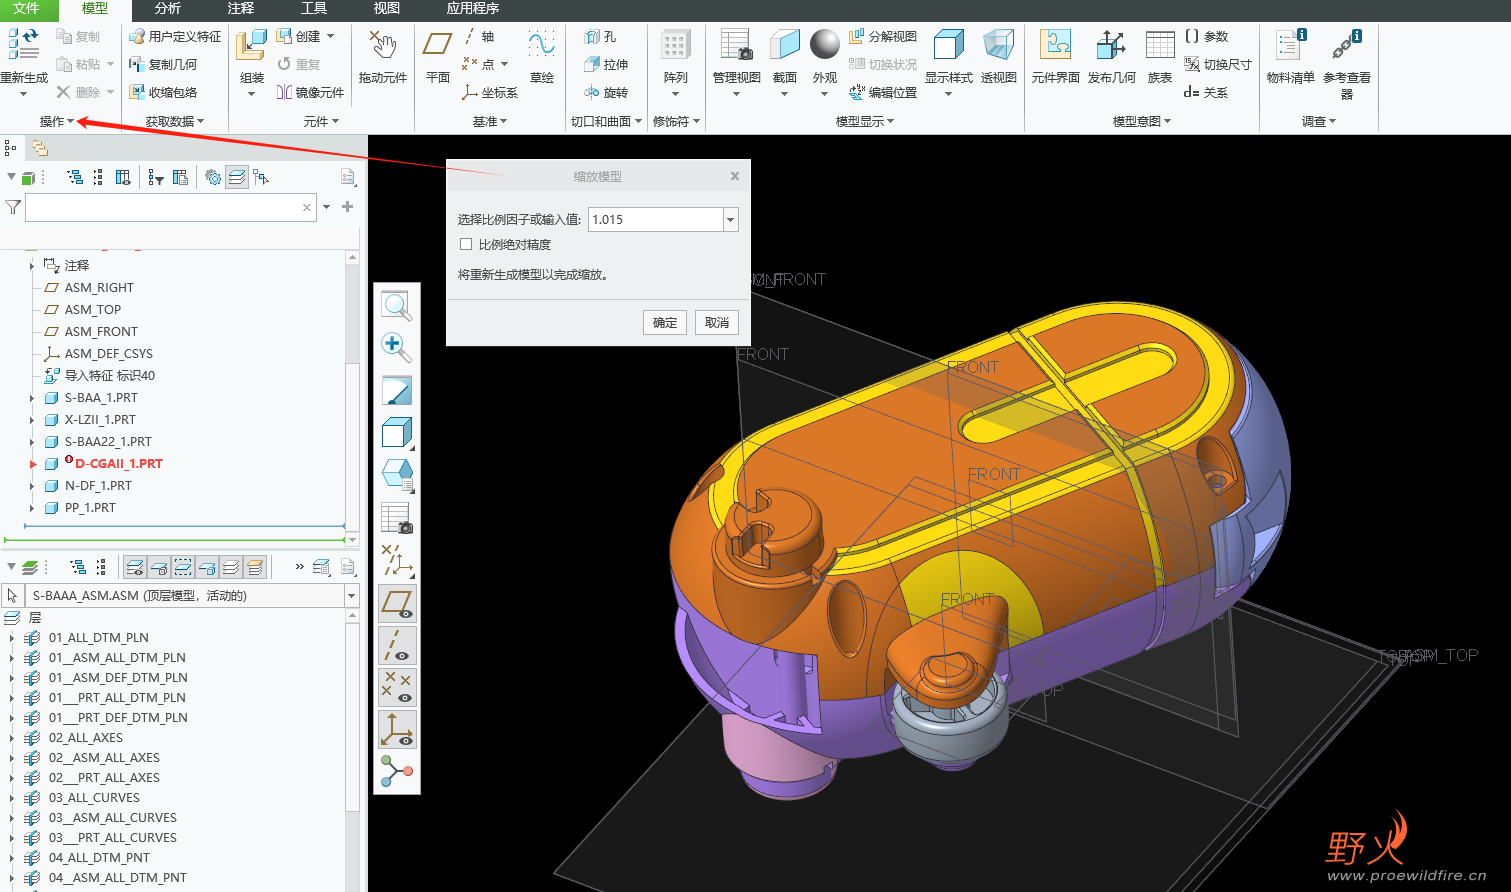Select PP_1.PRT in model tree

pyautogui.click(x=90, y=508)
